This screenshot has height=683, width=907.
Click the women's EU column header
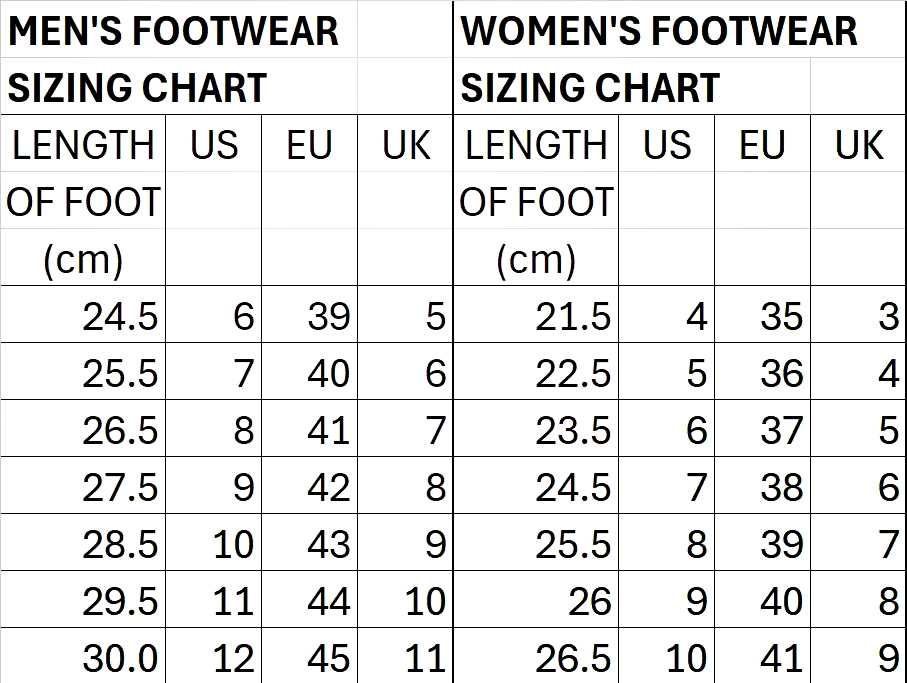[762, 146]
